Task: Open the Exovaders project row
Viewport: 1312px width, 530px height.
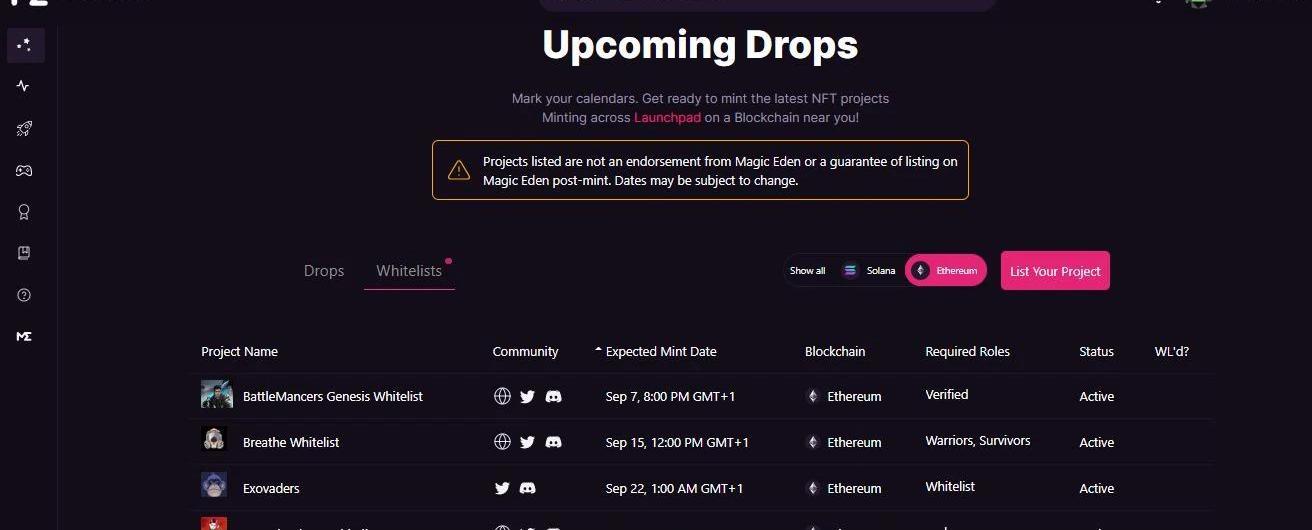Action: tap(271, 489)
